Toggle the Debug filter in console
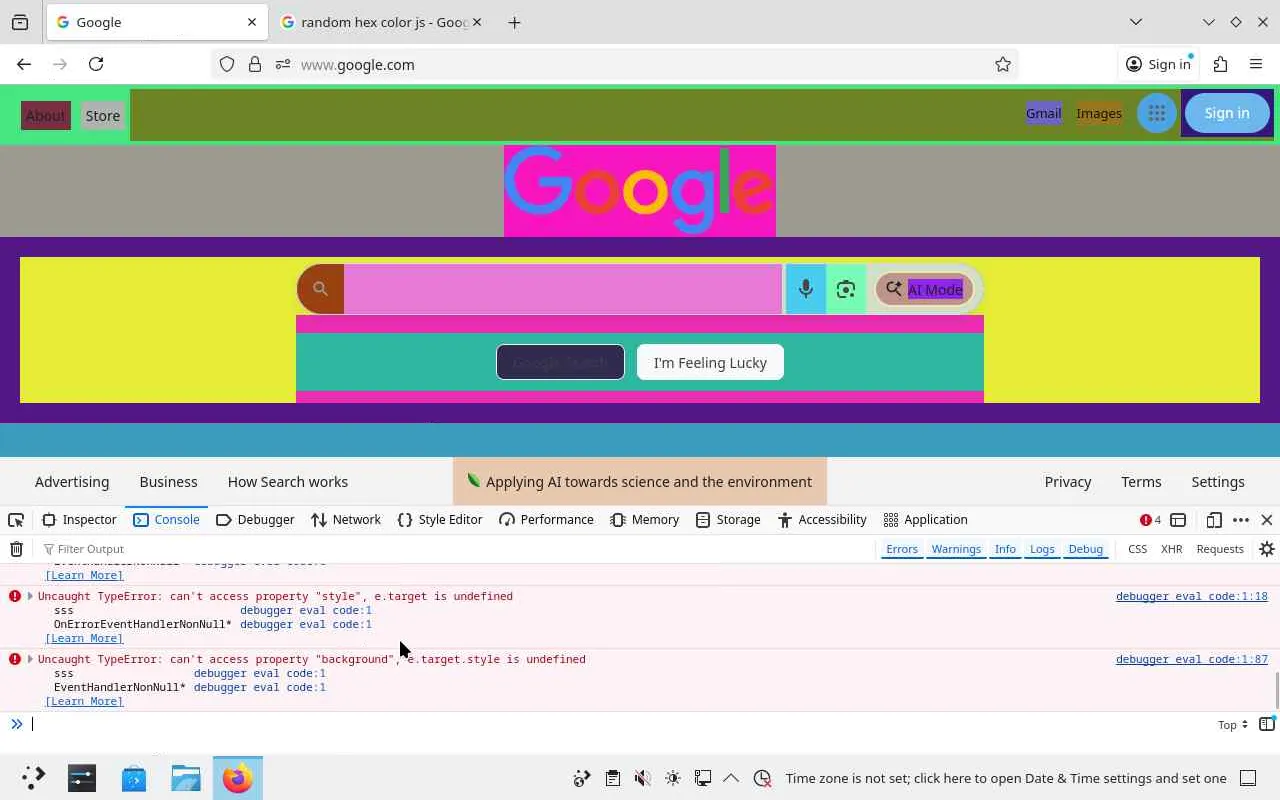 pyautogui.click(x=1085, y=549)
